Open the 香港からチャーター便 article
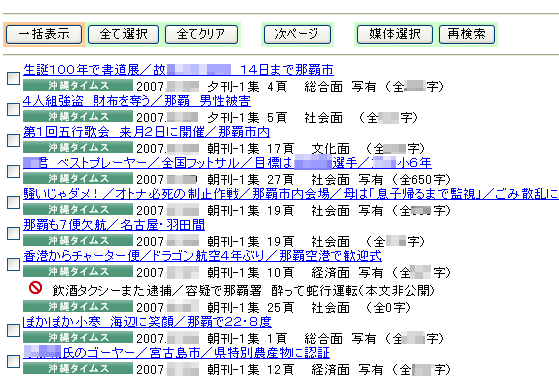The width and height of the screenshot is (559, 377). click(202, 256)
